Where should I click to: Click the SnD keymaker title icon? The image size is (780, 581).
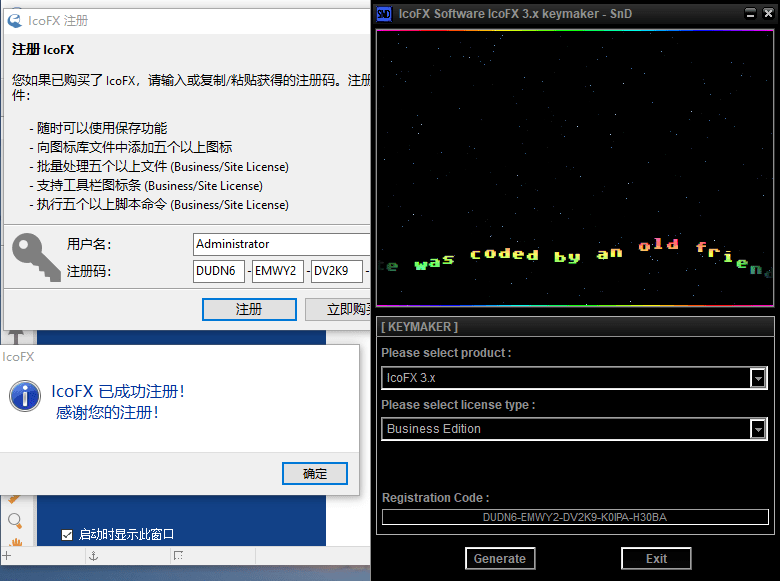click(384, 13)
